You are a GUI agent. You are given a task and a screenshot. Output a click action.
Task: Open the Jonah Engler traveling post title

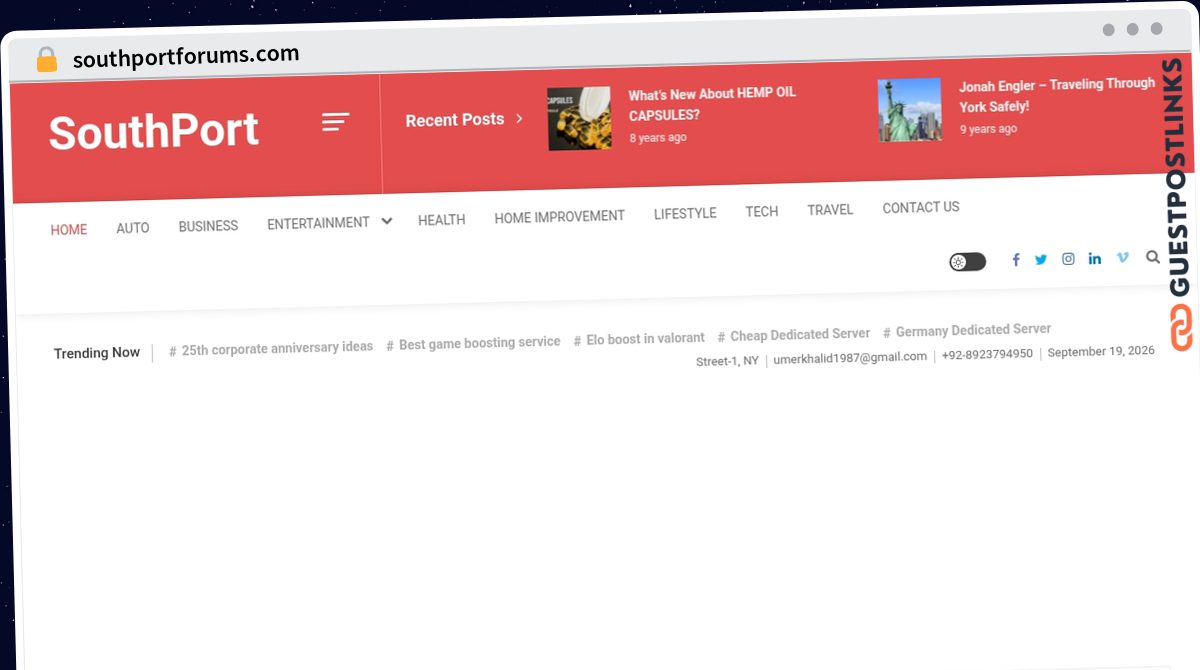click(x=1056, y=95)
